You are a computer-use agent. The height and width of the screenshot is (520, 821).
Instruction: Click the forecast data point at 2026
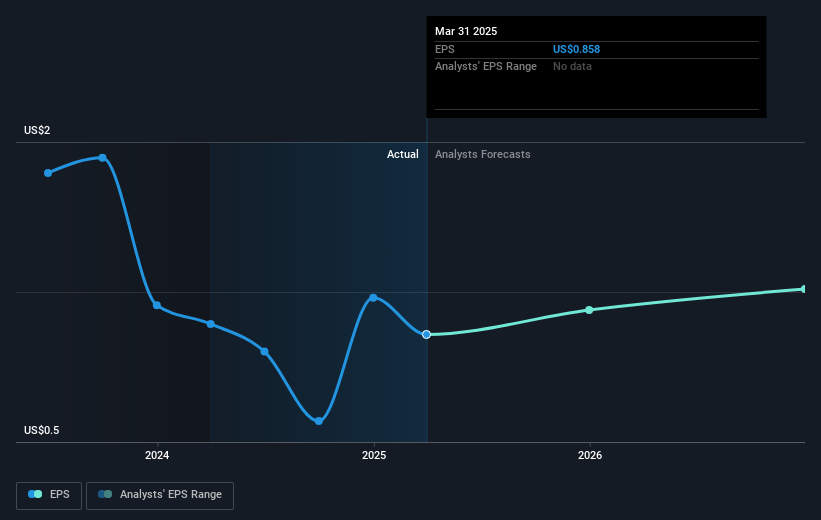click(x=589, y=310)
